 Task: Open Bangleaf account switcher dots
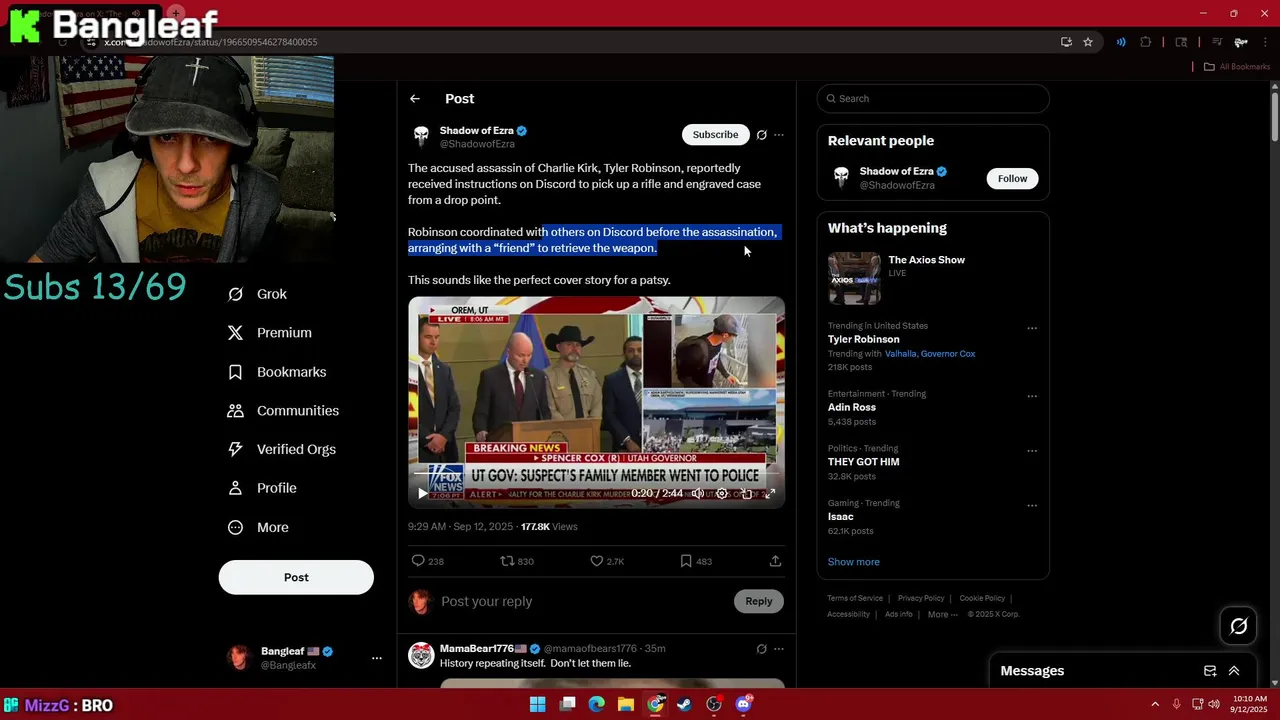tap(377, 658)
